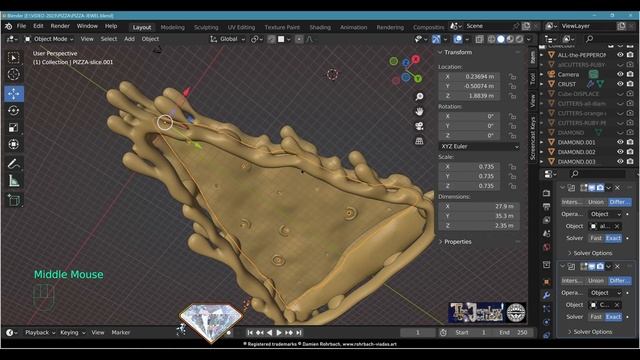The height and width of the screenshot is (360, 640).
Task: Open the Output properties printer icon
Action: [547, 207]
